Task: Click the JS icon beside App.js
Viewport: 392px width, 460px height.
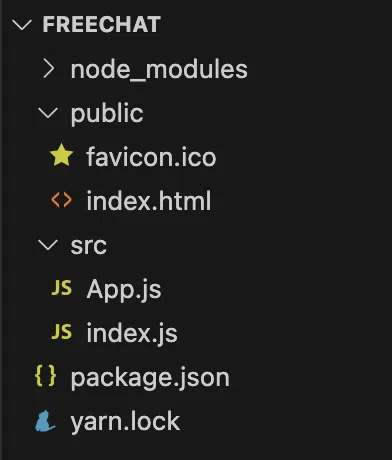Action: coord(62,288)
